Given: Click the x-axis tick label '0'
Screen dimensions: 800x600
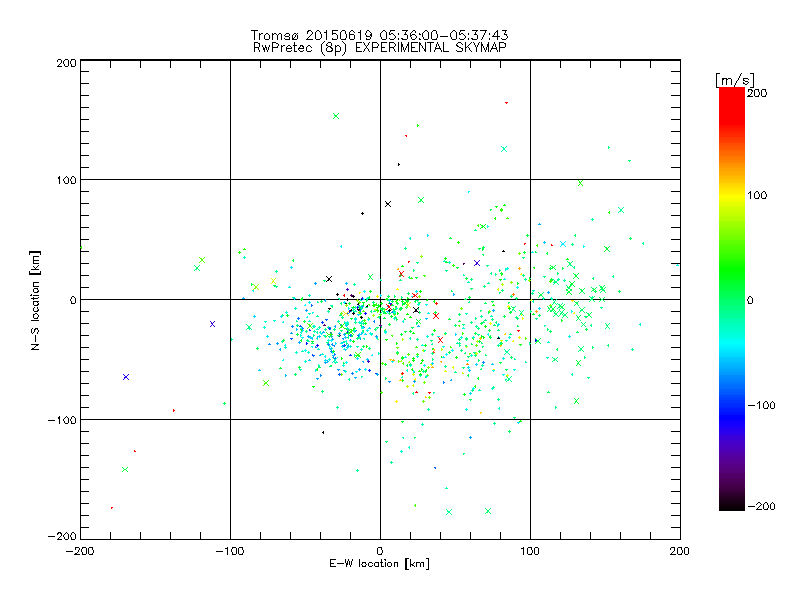Looking at the screenshot, I should [x=380, y=551].
